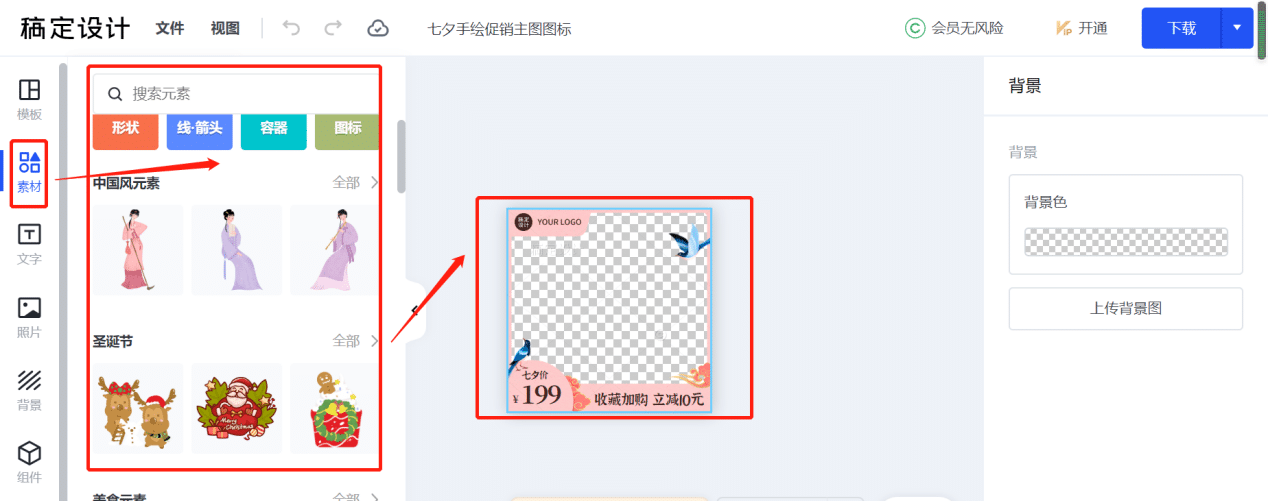
Task: Click the cloud save icon
Action: (x=378, y=28)
